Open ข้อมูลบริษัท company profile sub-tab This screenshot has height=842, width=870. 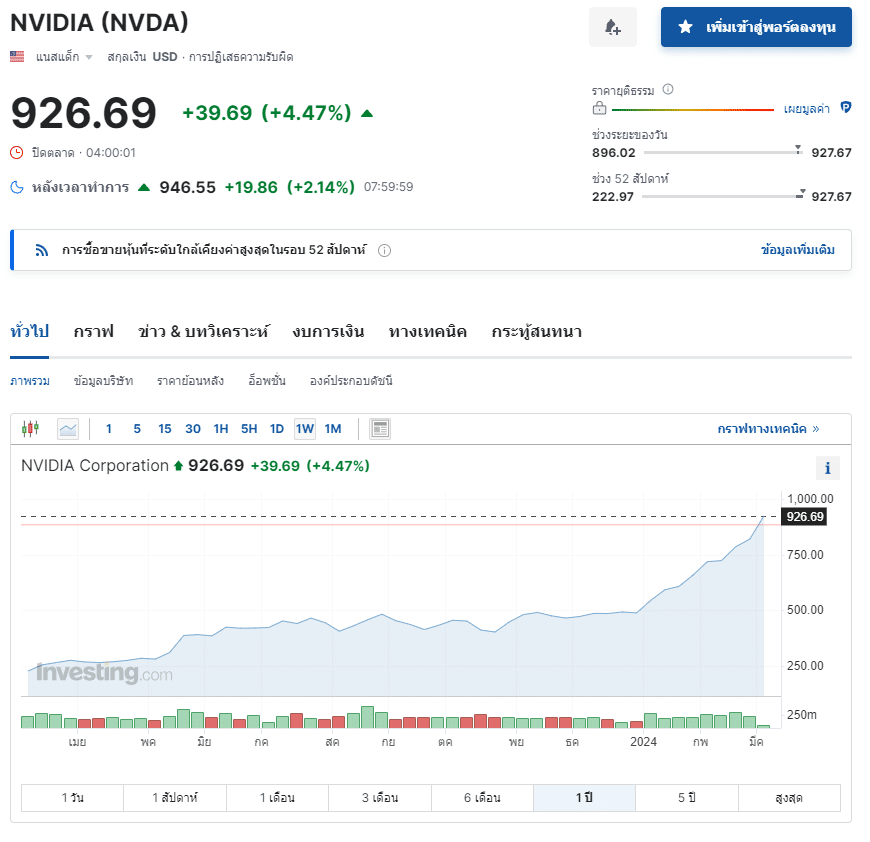pos(103,381)
